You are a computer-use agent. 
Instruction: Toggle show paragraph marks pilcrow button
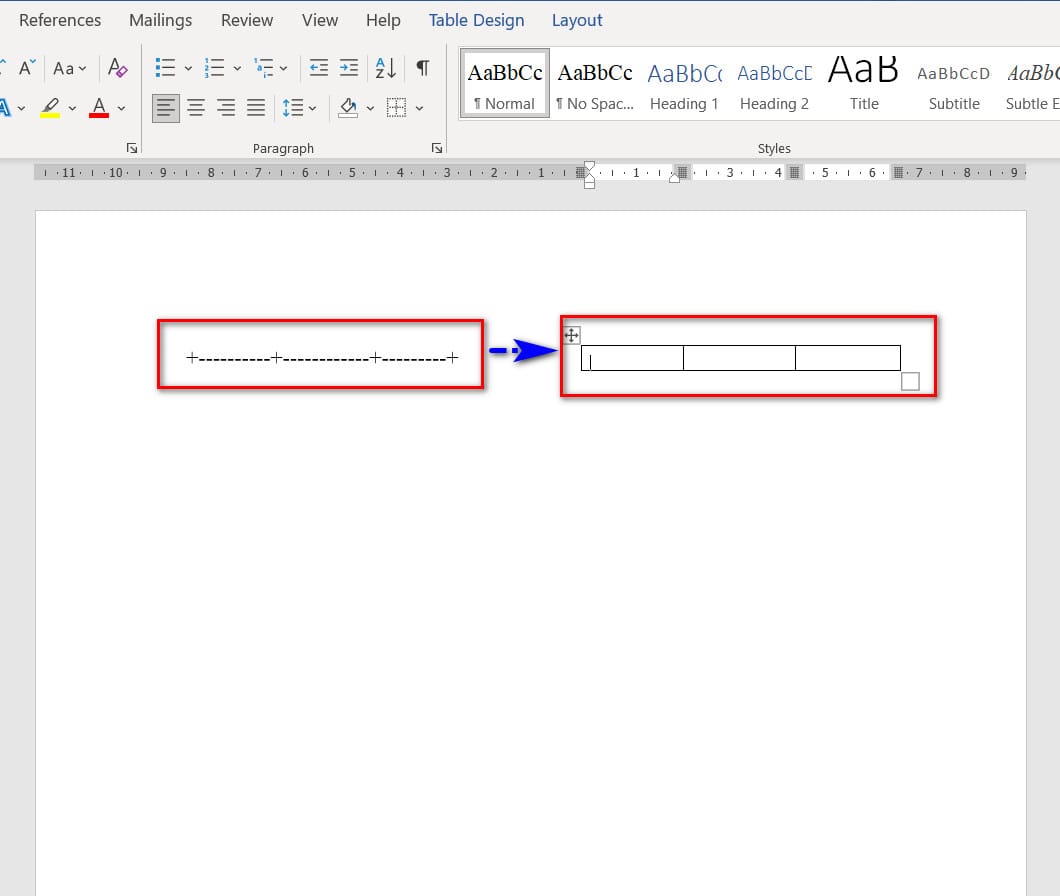pyautogui.click(x=423, y=68)
